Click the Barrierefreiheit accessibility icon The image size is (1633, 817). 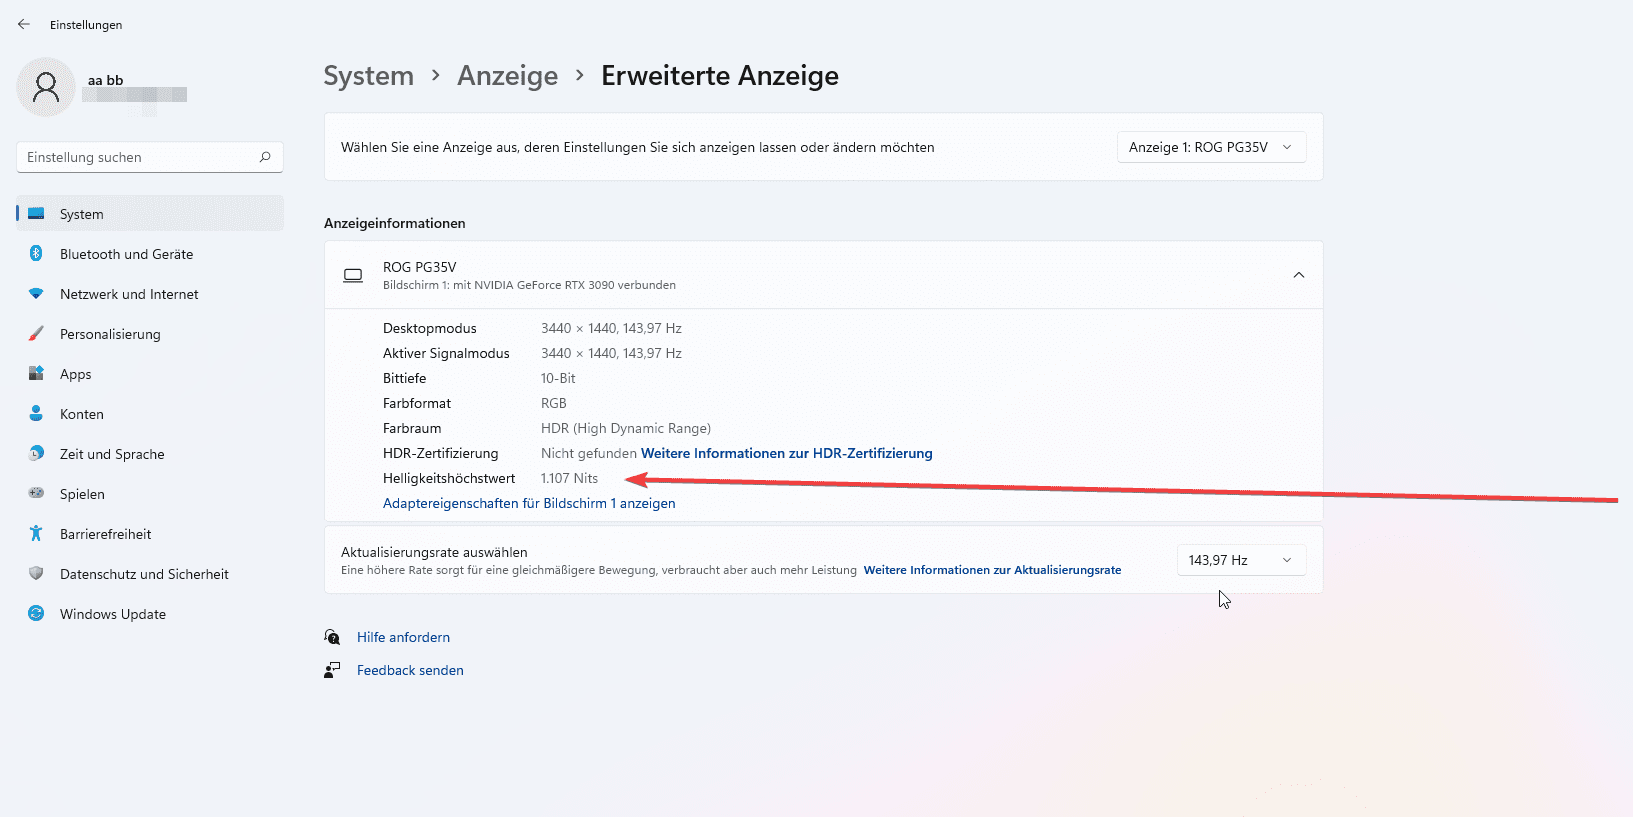coord(36,534)
